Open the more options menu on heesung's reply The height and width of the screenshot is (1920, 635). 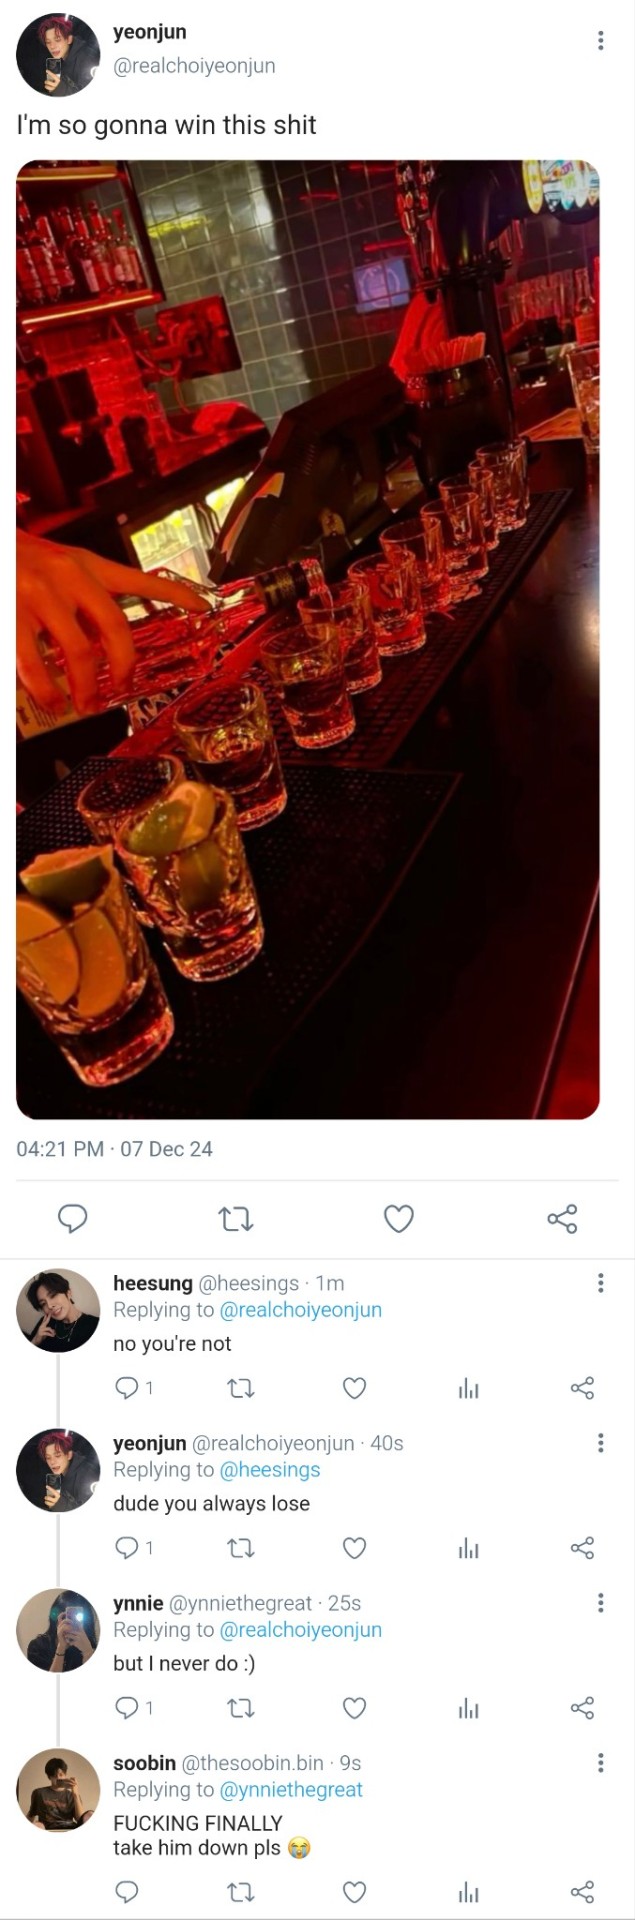point(600,1283)
